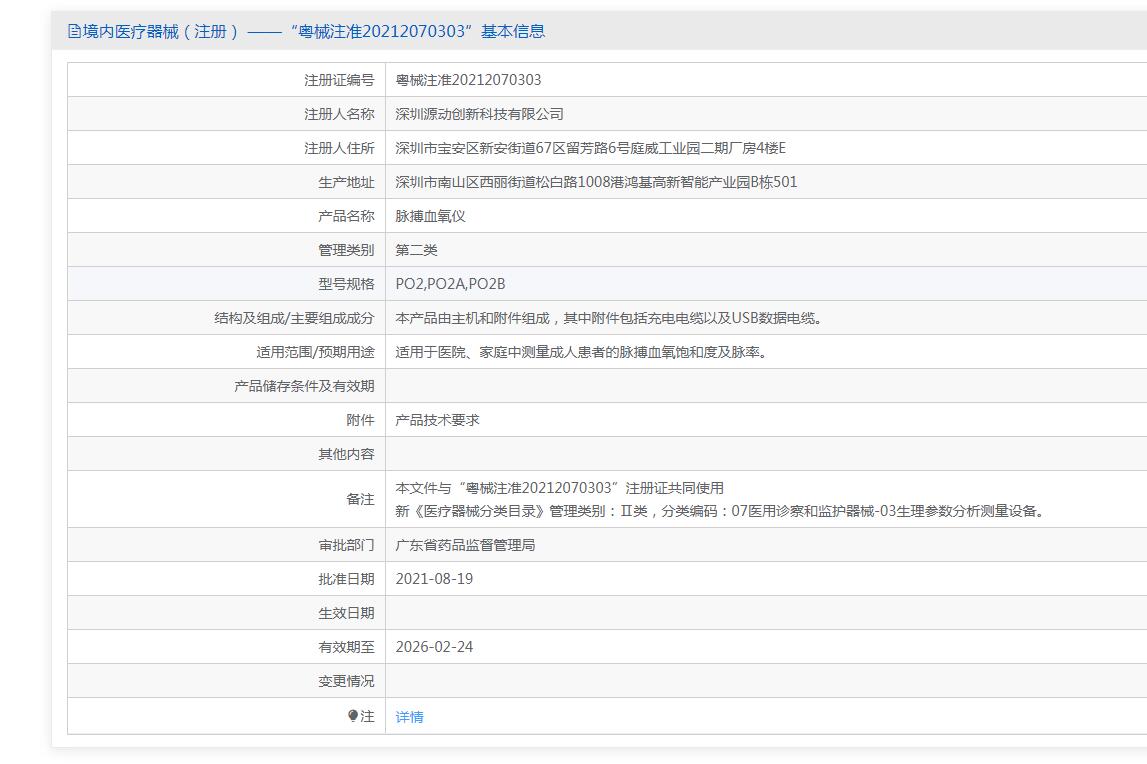Click the intended use text in 适用范围 row
The image size is (1147, 764).
pos(584,352)
